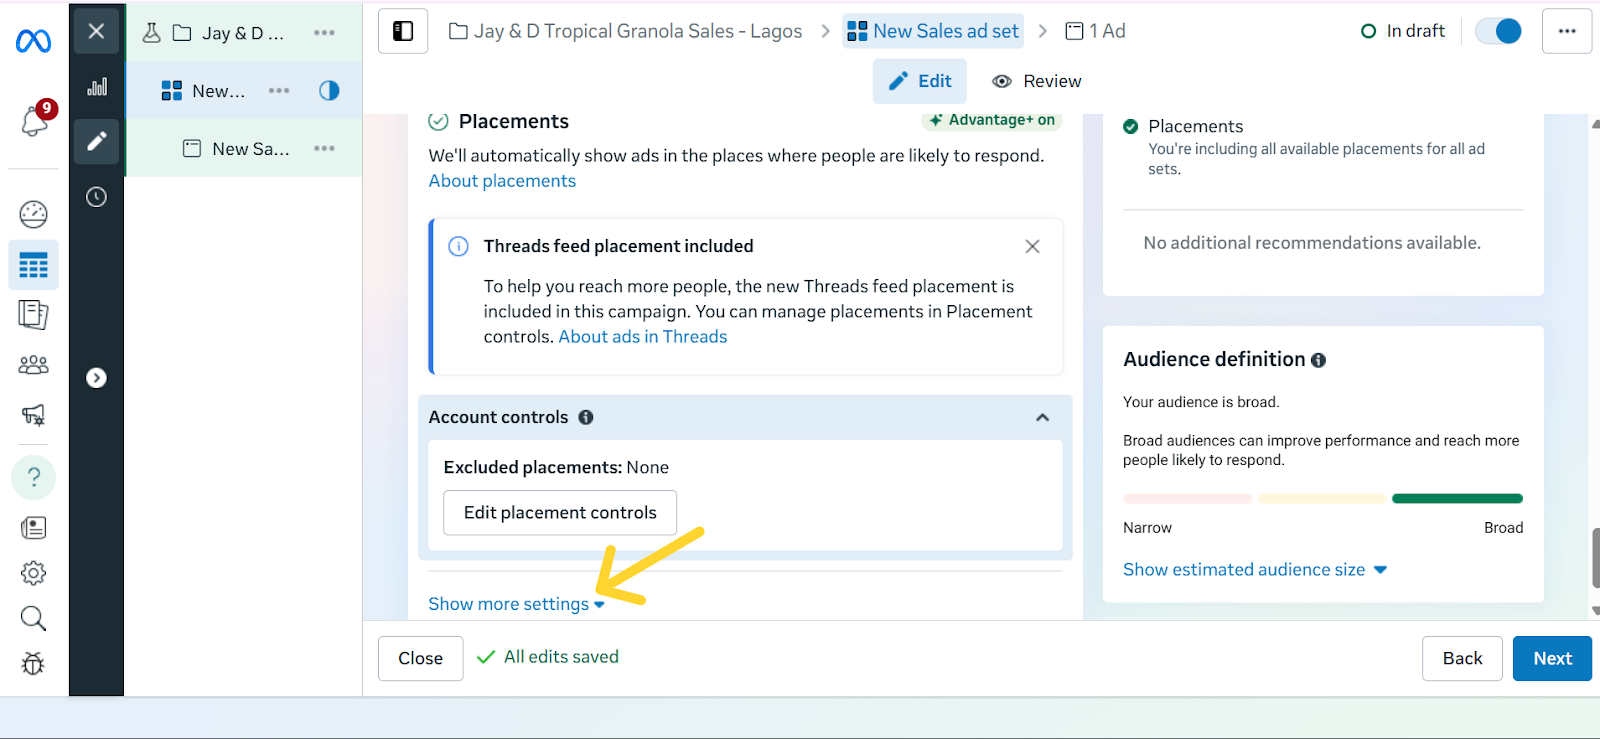1600x739 pixels.
Task: Open the performance bar chart icon
Action: [x=96, y=86]
